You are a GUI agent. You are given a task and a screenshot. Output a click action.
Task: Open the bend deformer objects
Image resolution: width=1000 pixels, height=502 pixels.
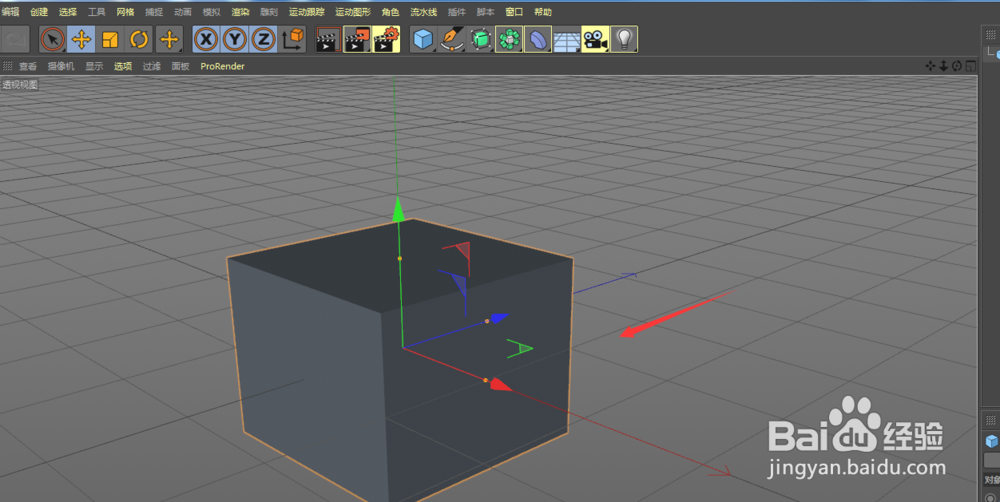pos(538,40)
